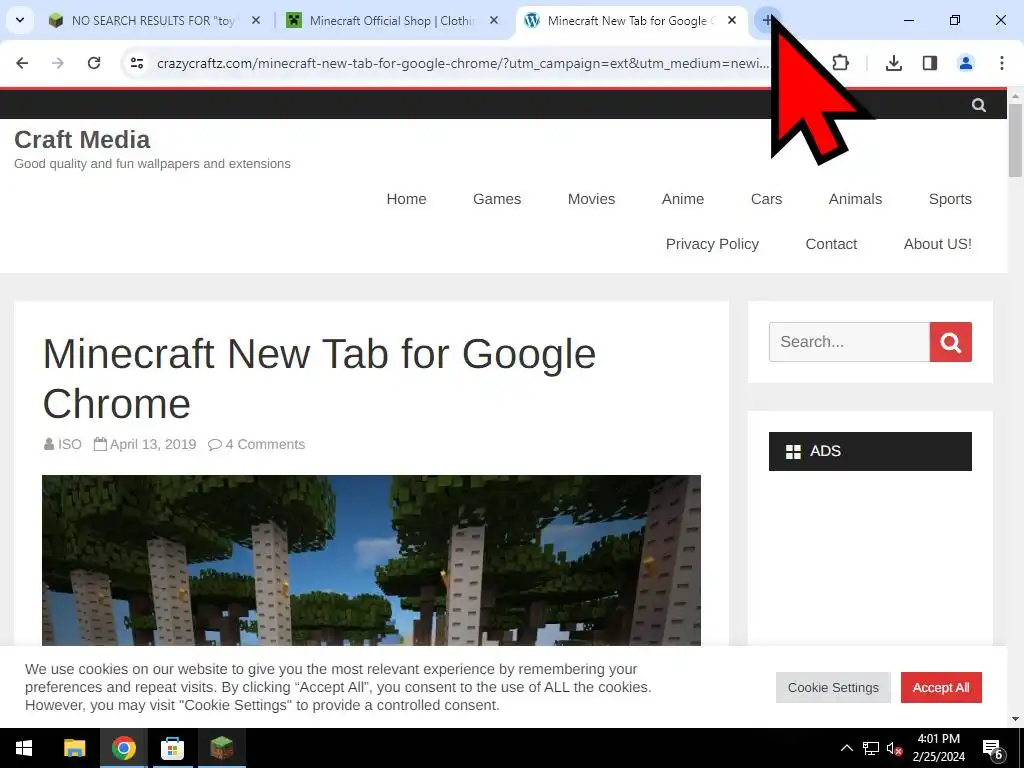Open the Chrome profile avatar
Image resolution: width=1024 pixels, height=768 pixels.
(965, 63)
